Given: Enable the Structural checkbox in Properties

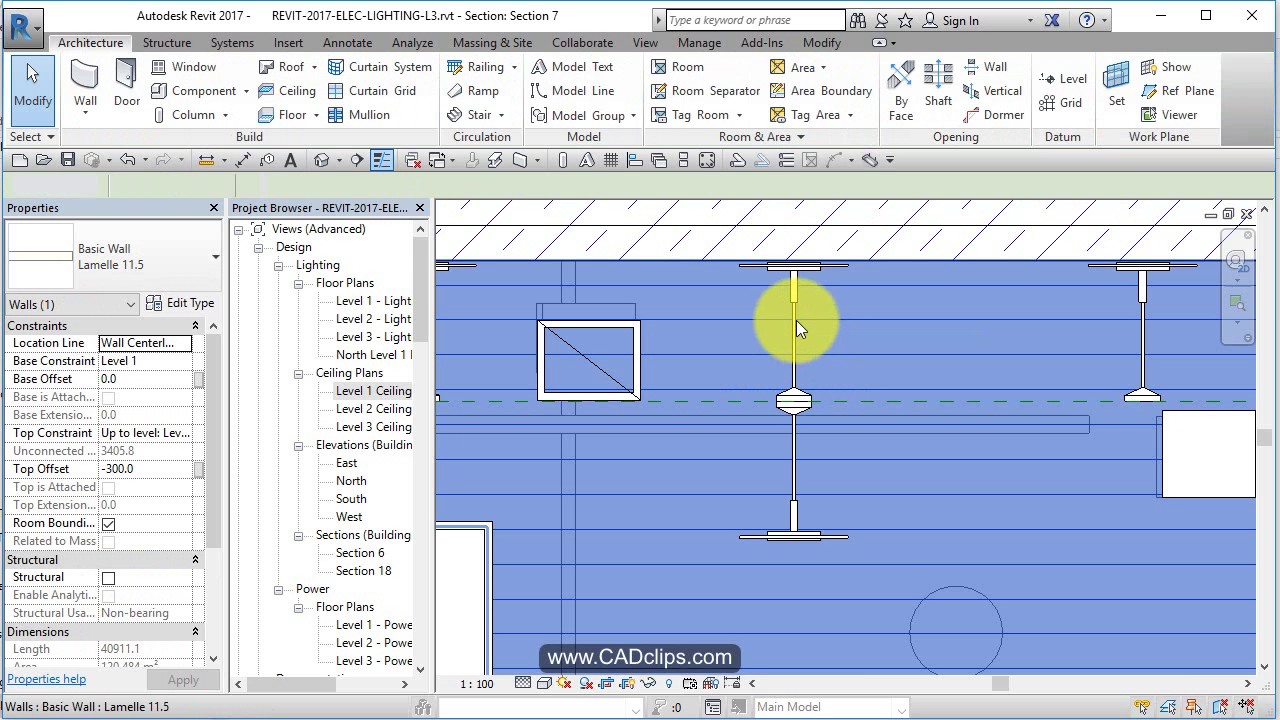Looking at the screenshot, I should [x=108, y=577].
